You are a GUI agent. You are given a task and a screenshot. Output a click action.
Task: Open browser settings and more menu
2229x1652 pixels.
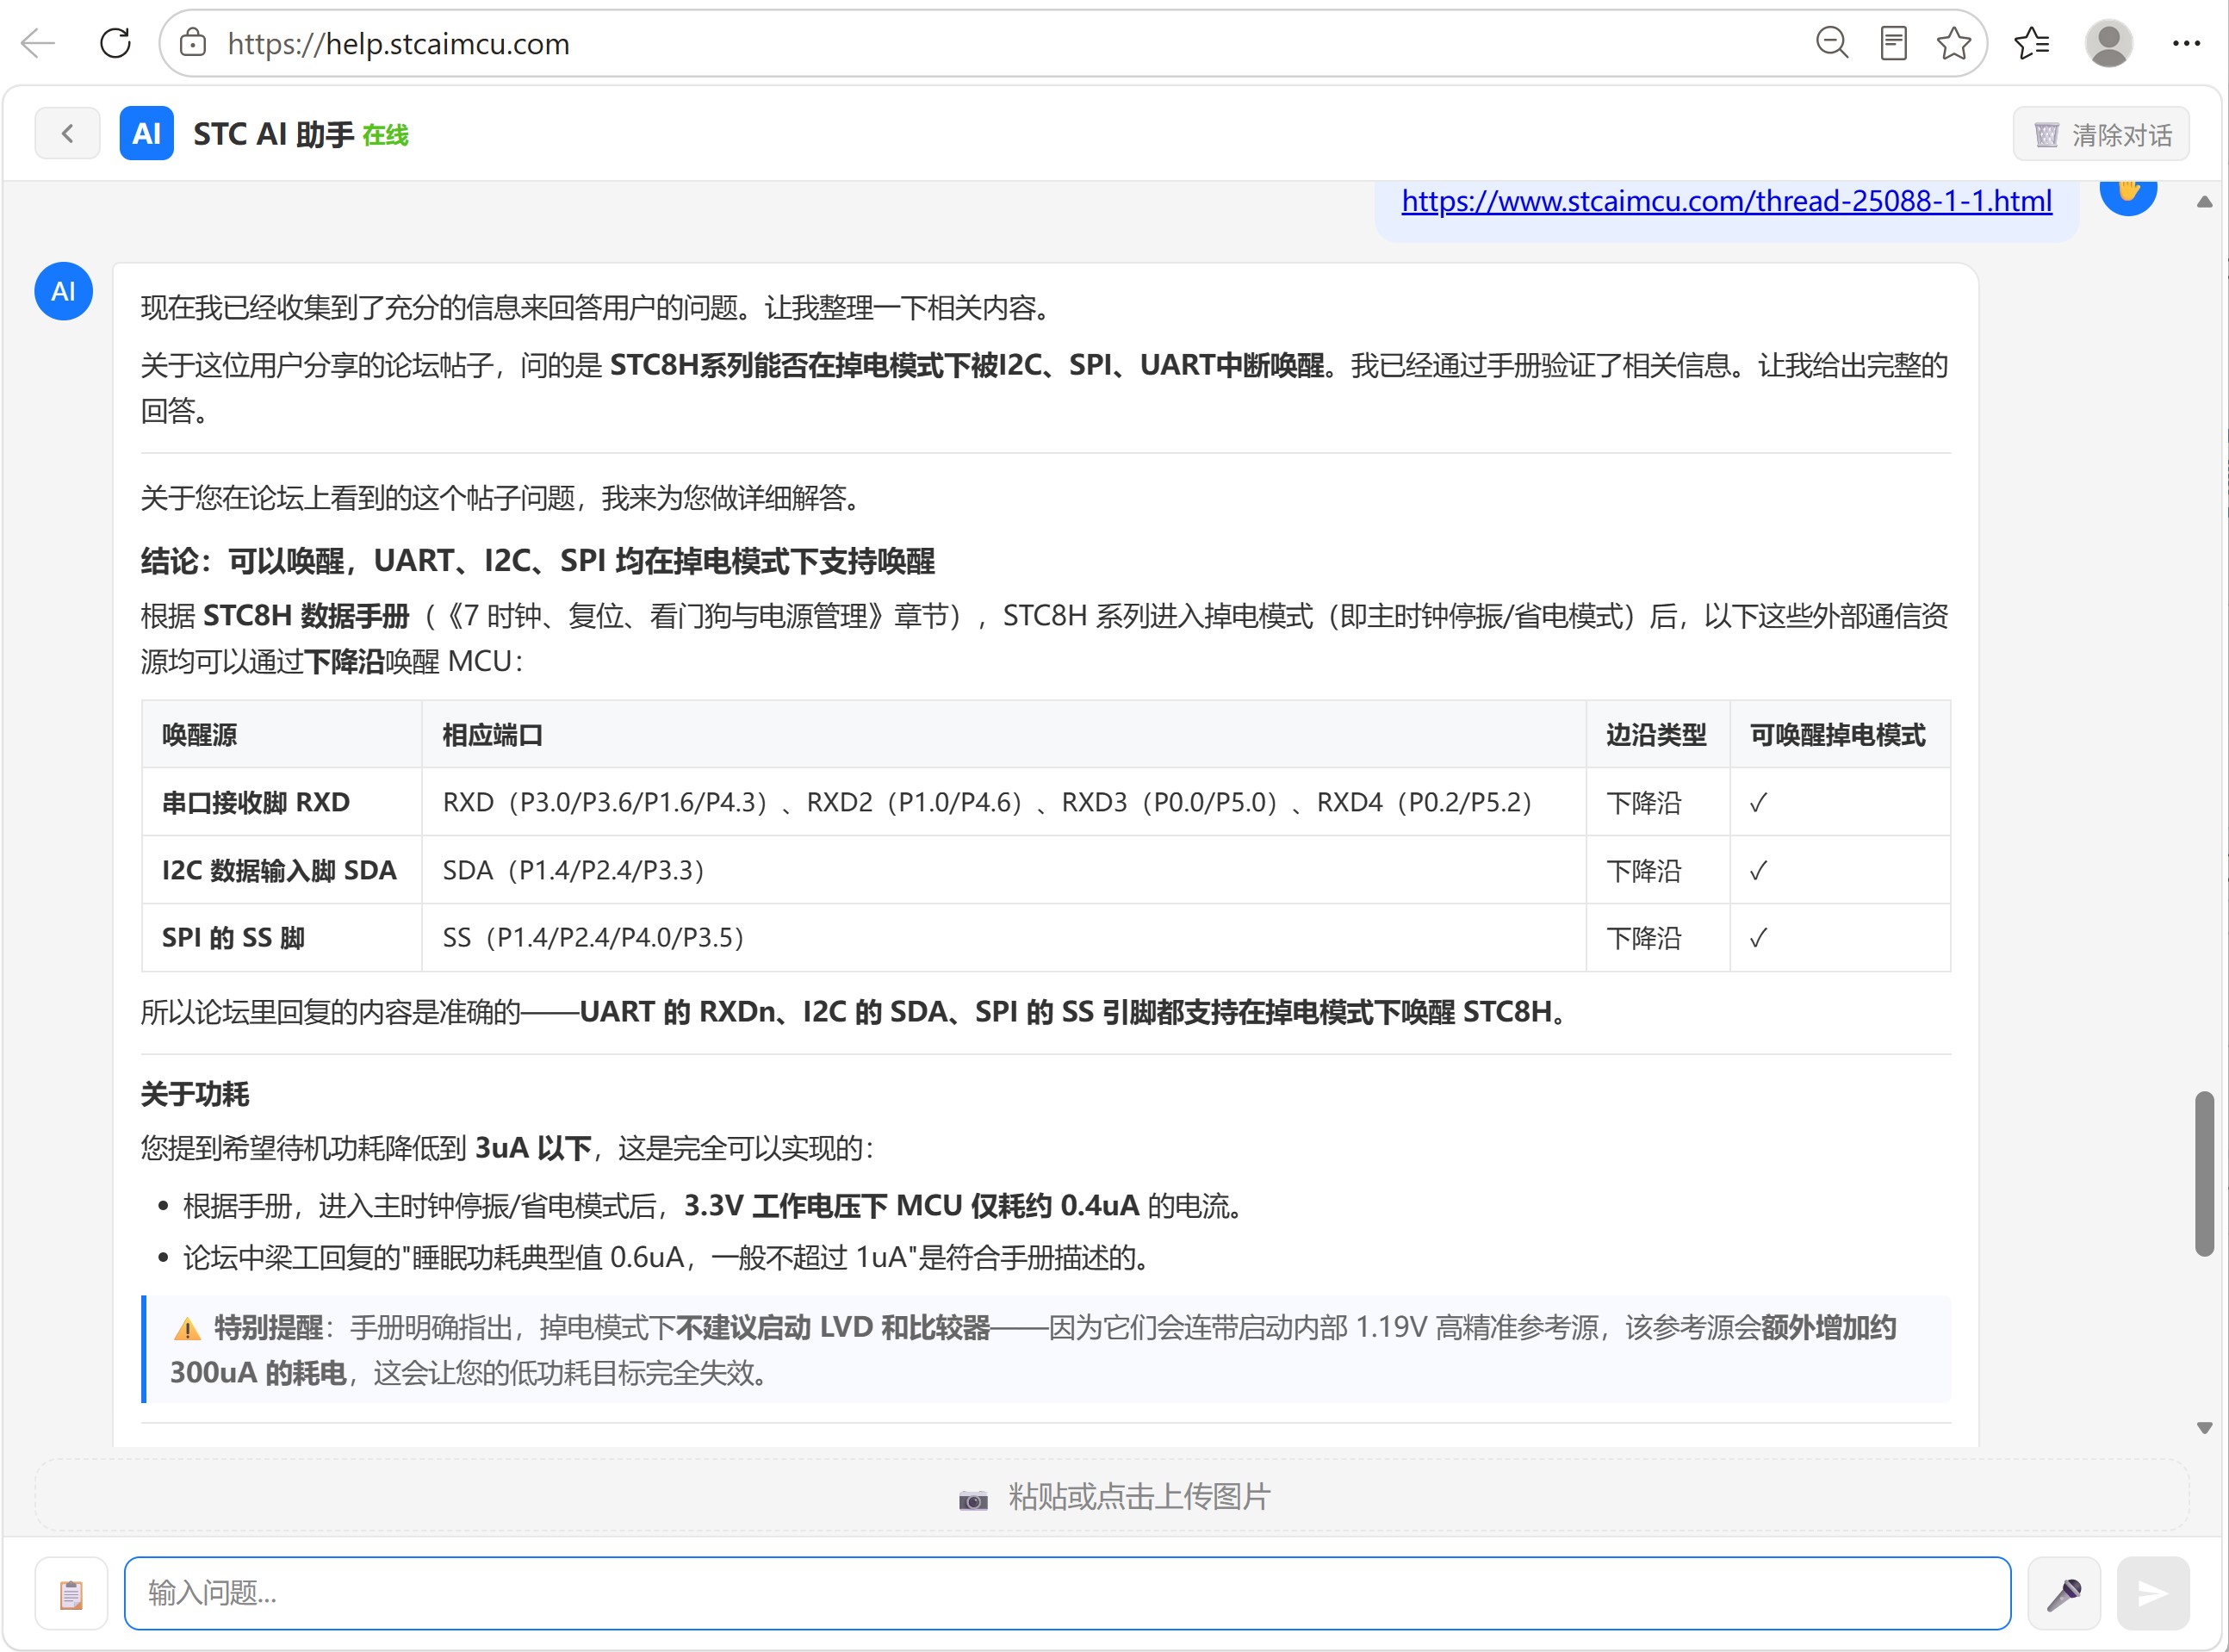2186,44
